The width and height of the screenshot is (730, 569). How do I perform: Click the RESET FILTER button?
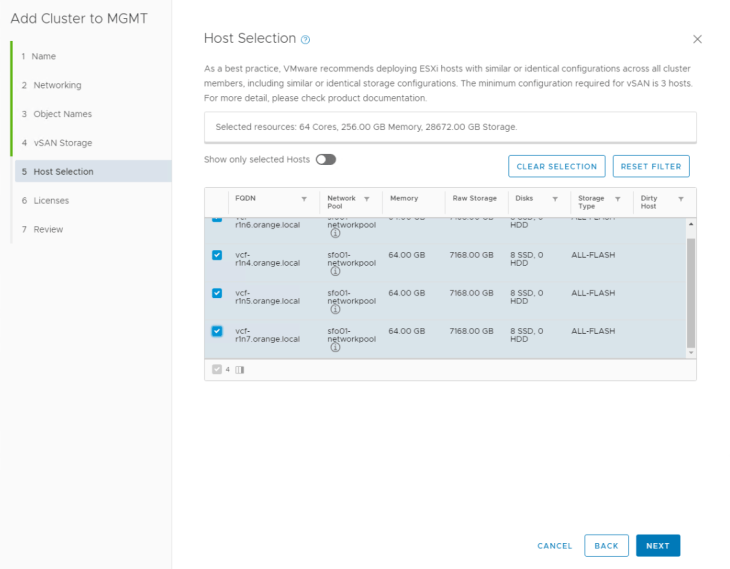[651, 166]
